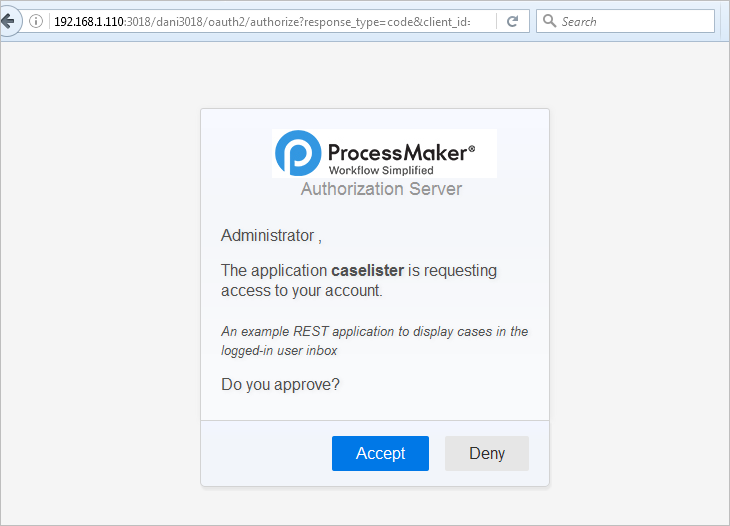
Task: Click the italic 'logged-in user inbox' line
Action: (279, 351)
